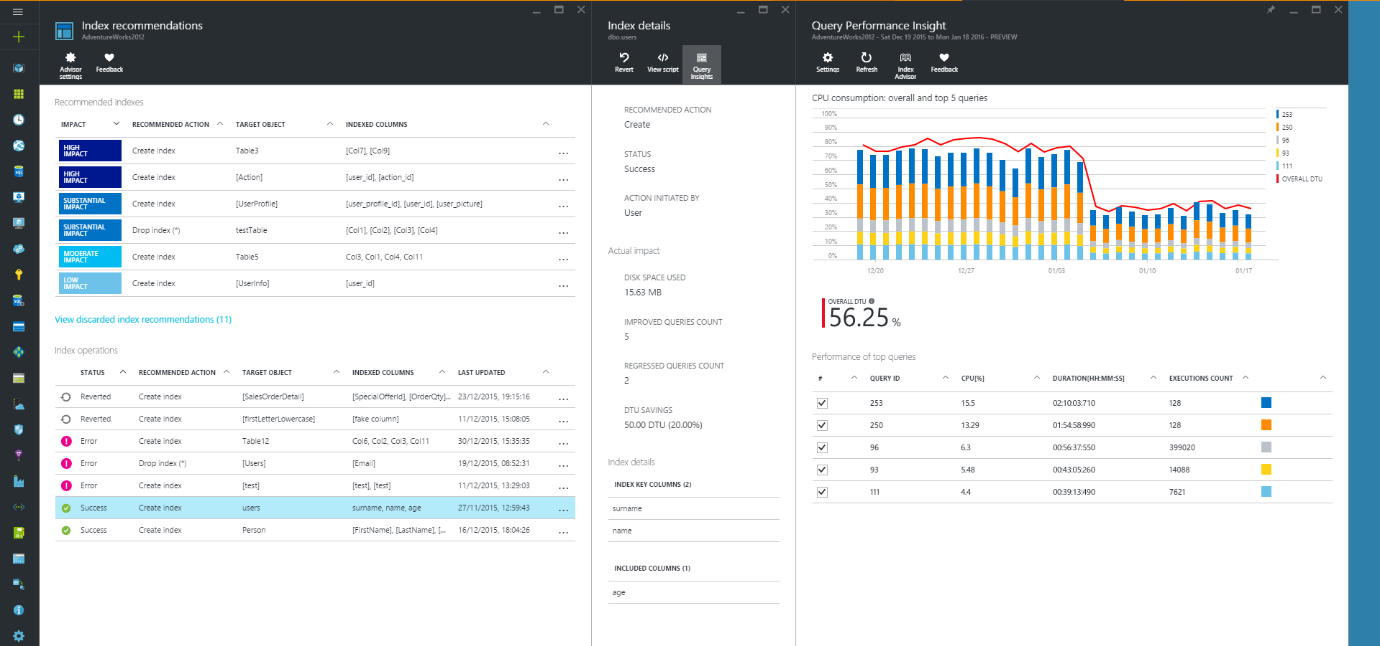Click the orange swatch for query 250
Viewport: 1380px width, 646px height.
(x=1266, y=424)
